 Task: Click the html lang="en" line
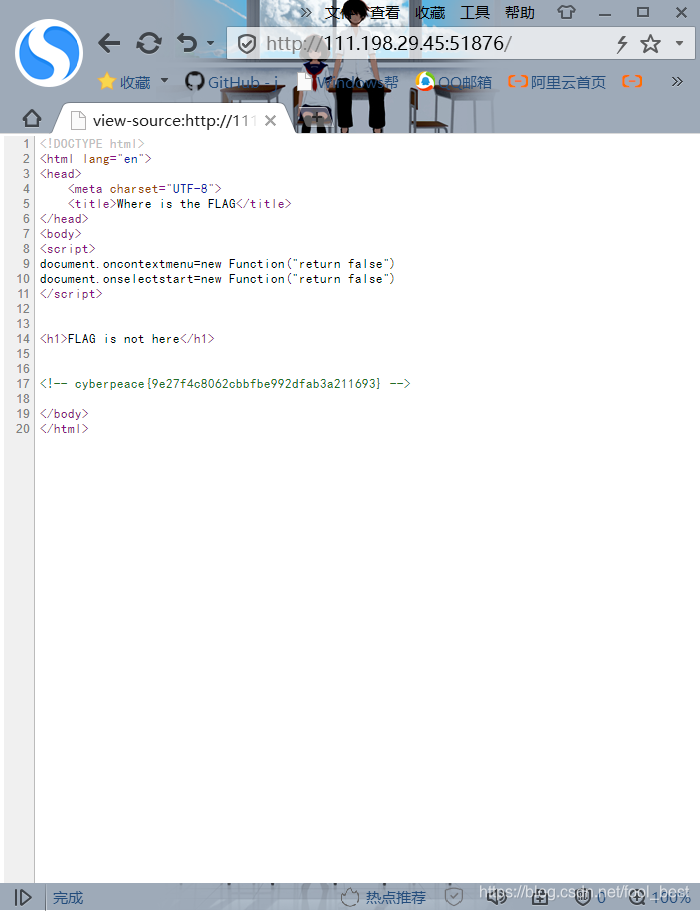point(95,159)
